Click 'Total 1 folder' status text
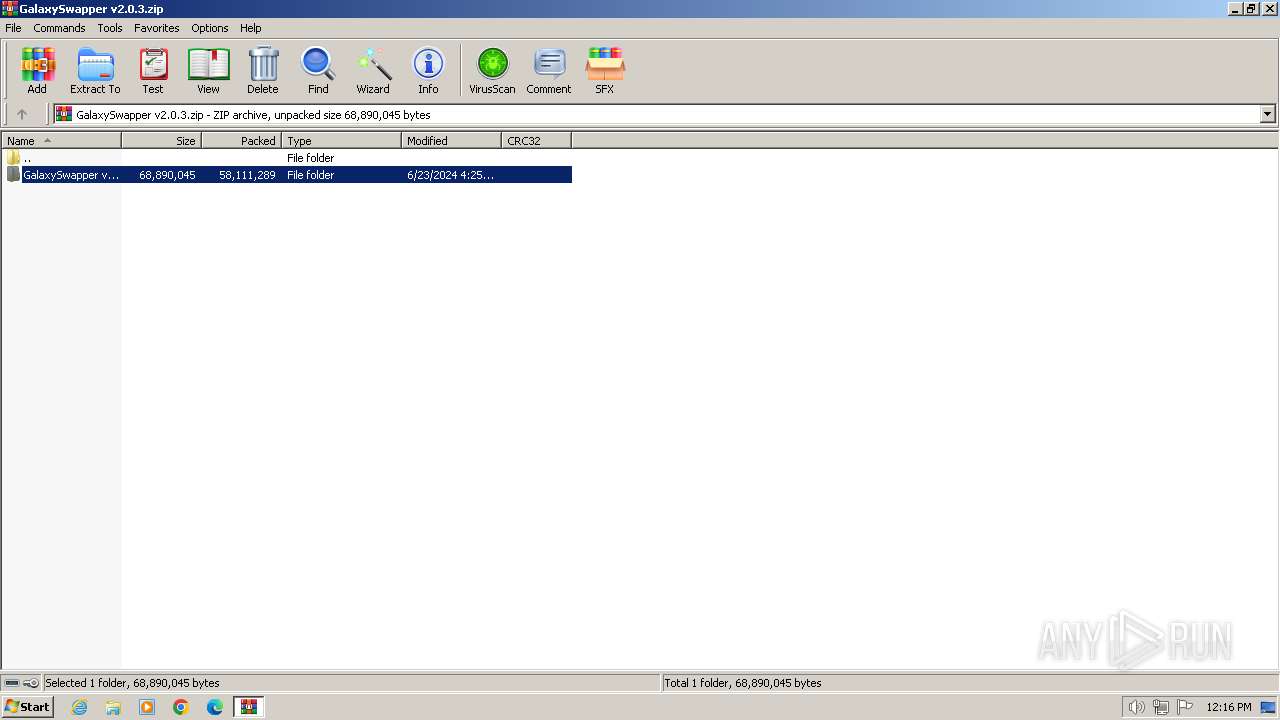Image resolution: width=1280 pixels, height=720 pixels. tap(743, 683)
